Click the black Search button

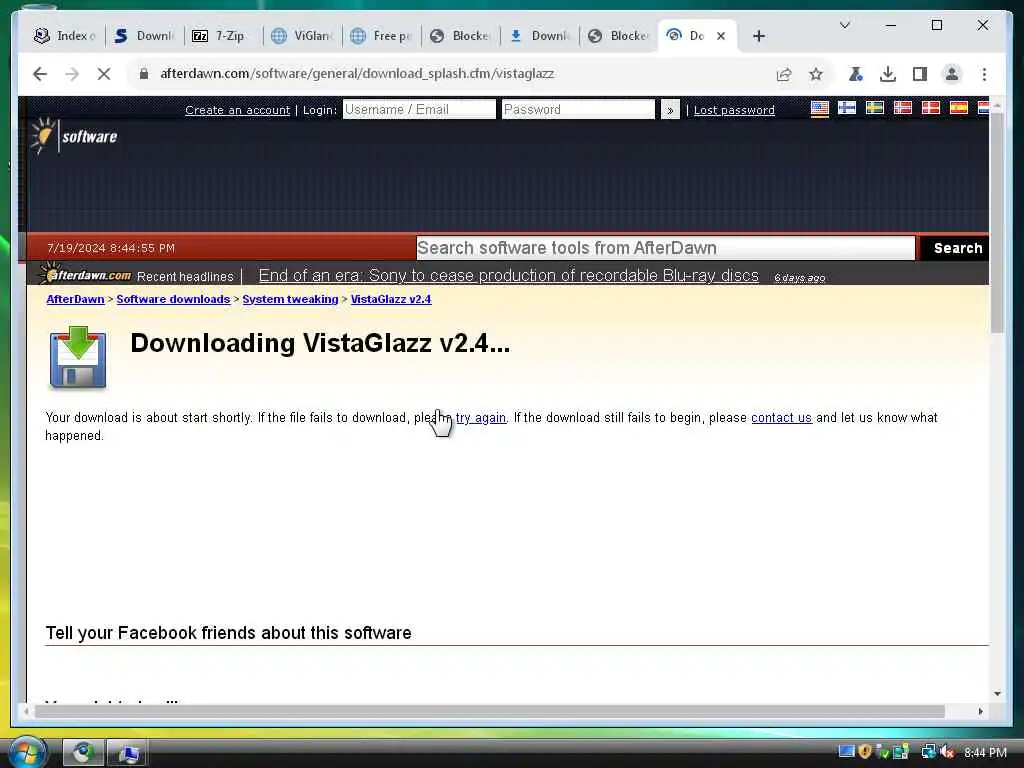click(x=957, y=248)
